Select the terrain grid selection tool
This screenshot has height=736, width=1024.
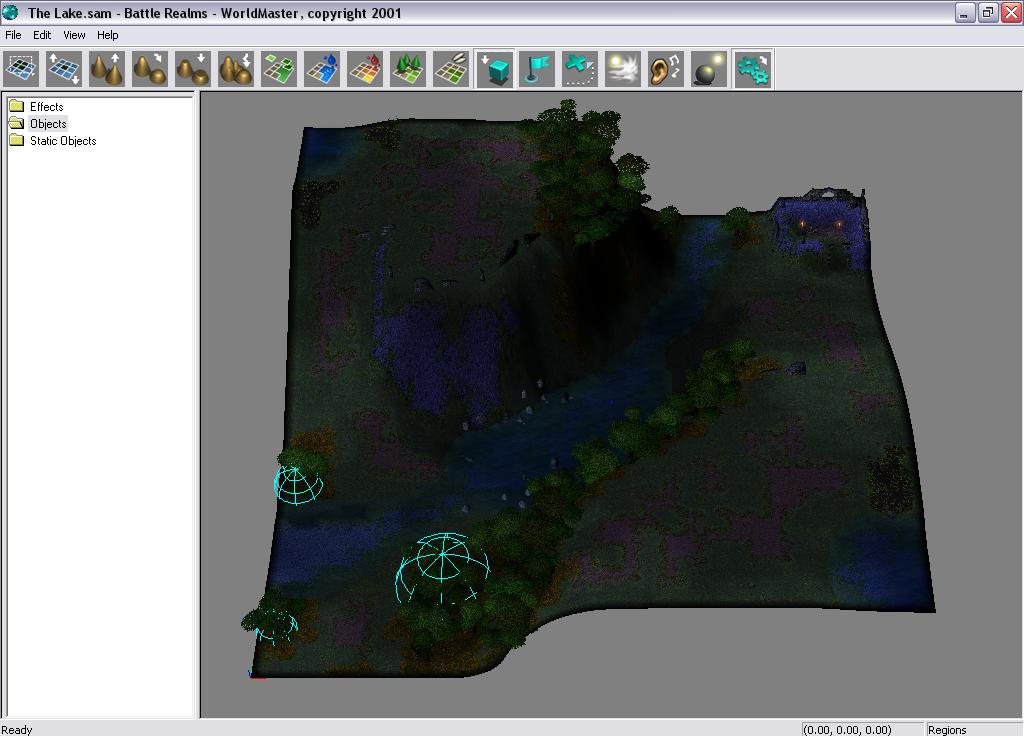[22, 69]
